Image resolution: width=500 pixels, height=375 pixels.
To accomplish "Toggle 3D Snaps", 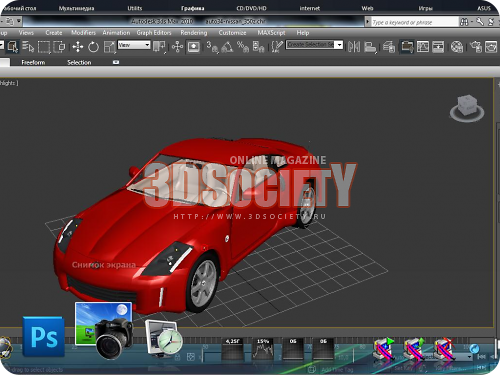I will coord(212,47).
